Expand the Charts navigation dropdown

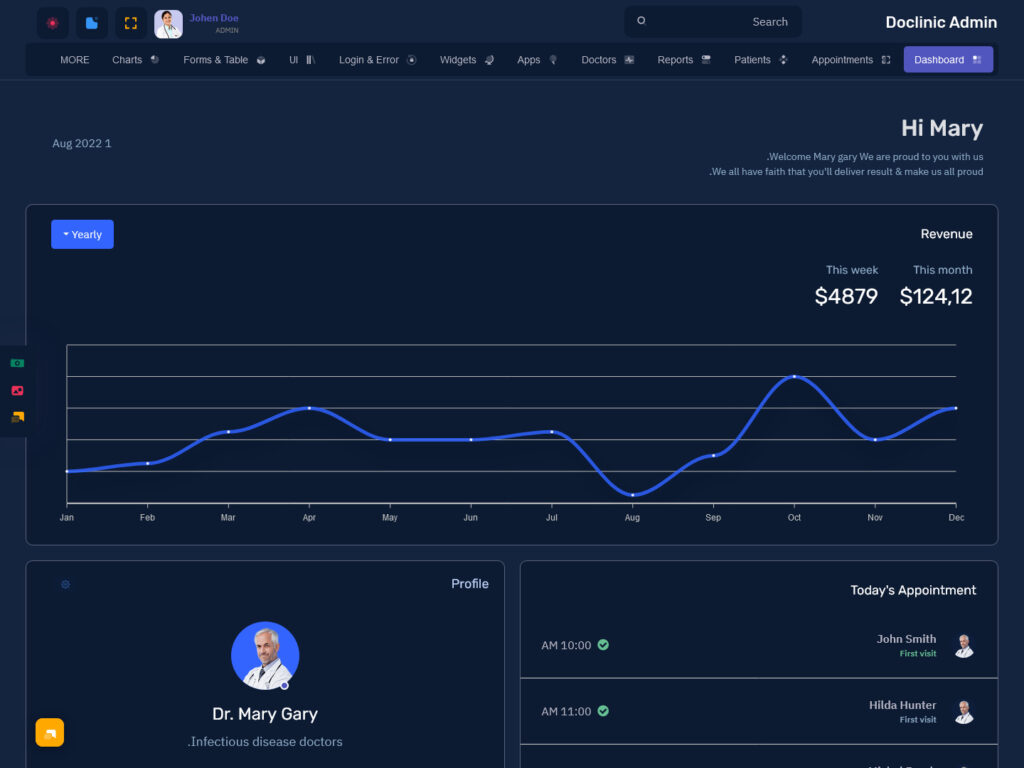134,60
